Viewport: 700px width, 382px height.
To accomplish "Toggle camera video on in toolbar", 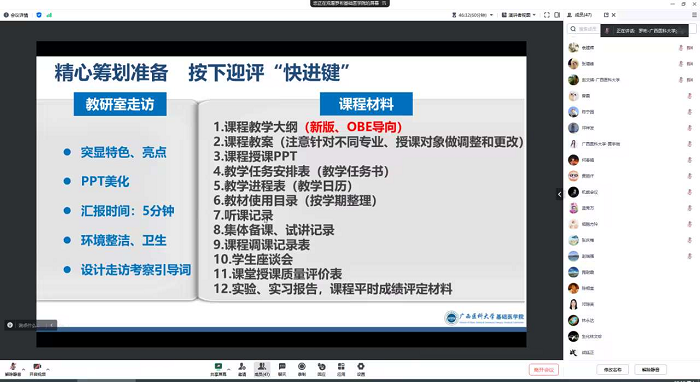I will pyautogui.click(x=38, y=369).
